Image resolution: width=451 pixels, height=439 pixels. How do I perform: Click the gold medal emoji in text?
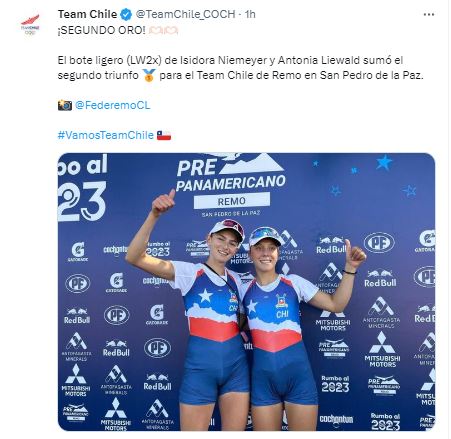pos(149,76)
